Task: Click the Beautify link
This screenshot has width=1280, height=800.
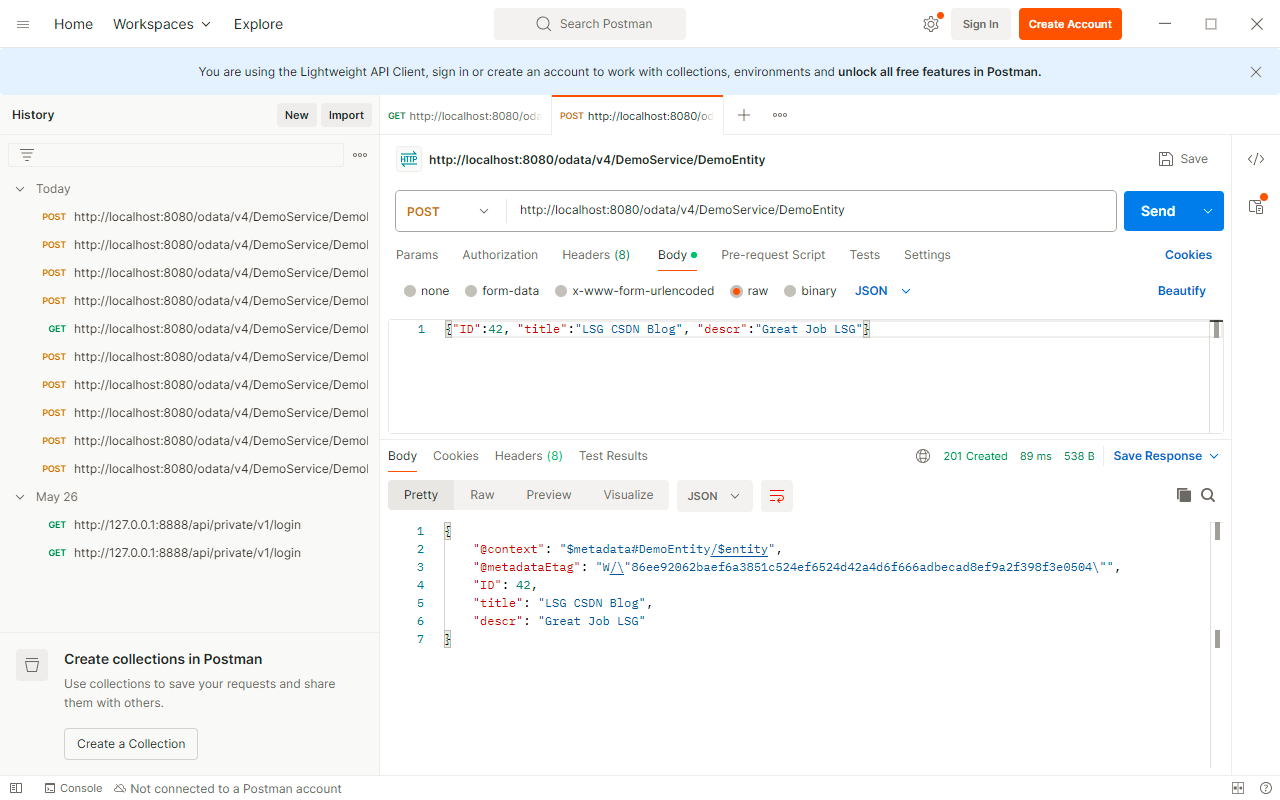Action: click(x=1182, y=291)
